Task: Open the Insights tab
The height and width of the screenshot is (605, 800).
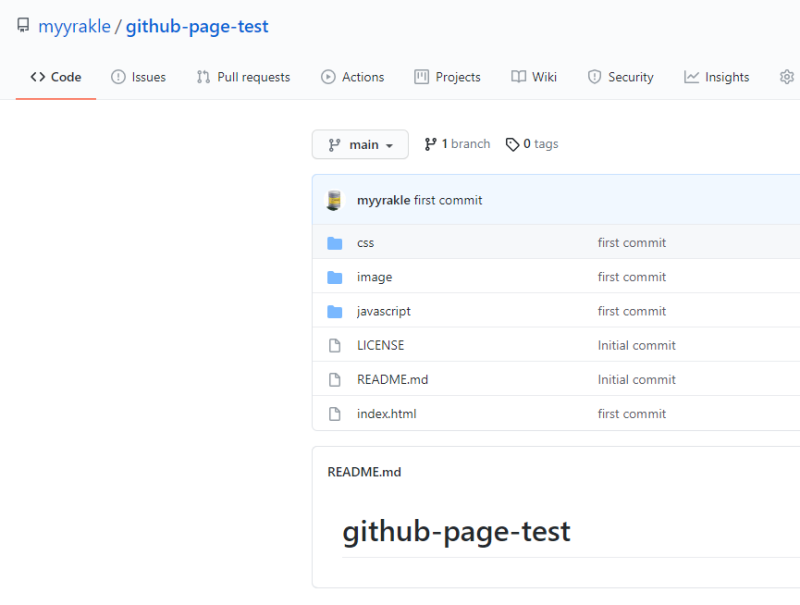Action: (716, 77)
